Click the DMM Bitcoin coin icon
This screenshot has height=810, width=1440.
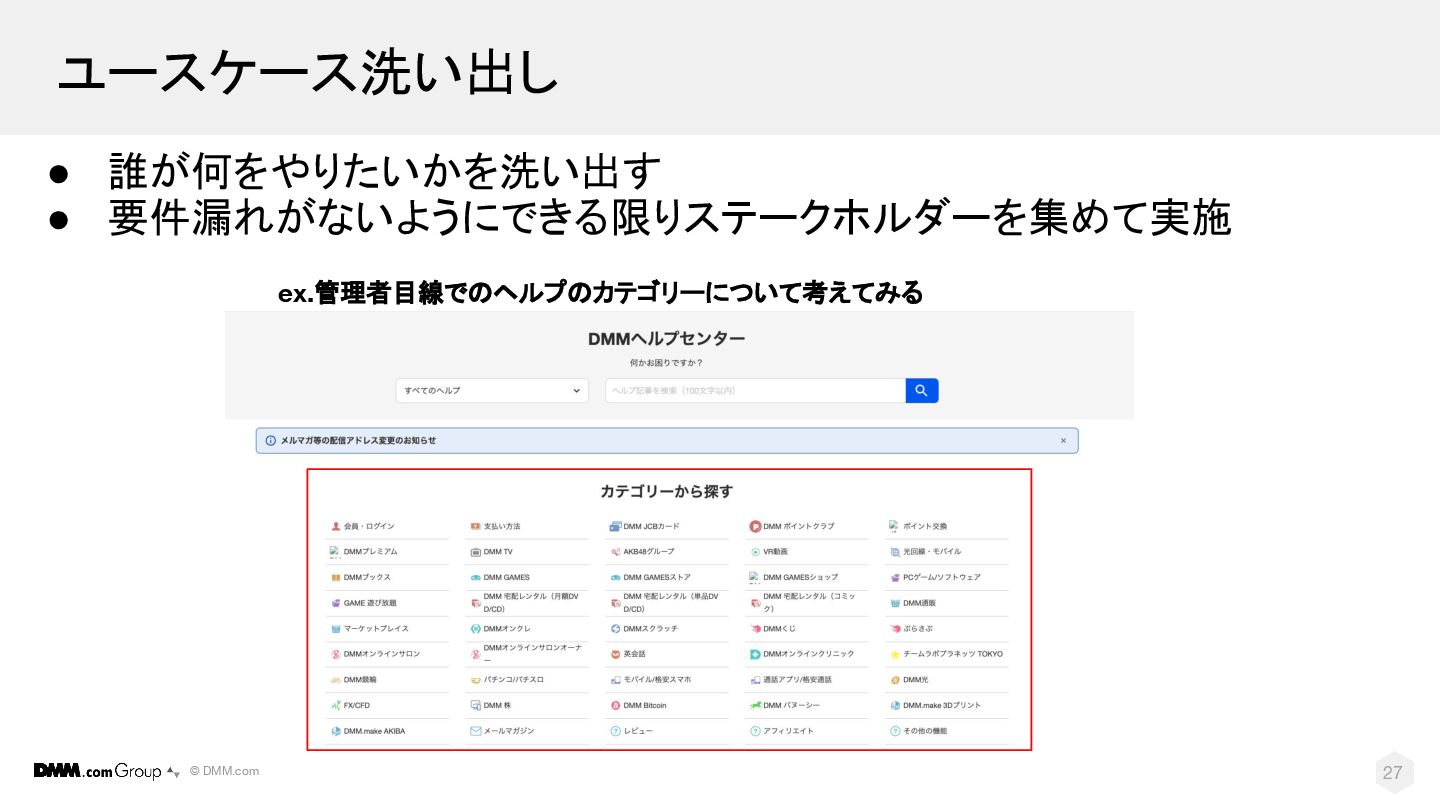(616, 705)
